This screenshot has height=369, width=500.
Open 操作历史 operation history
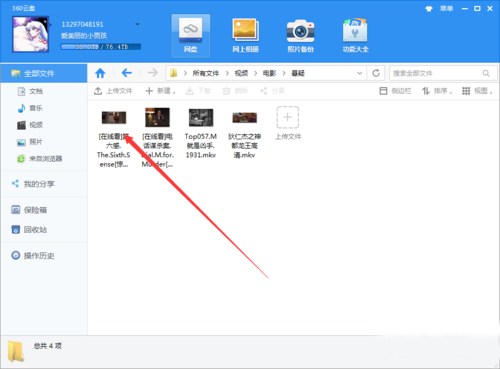[39, 256]
